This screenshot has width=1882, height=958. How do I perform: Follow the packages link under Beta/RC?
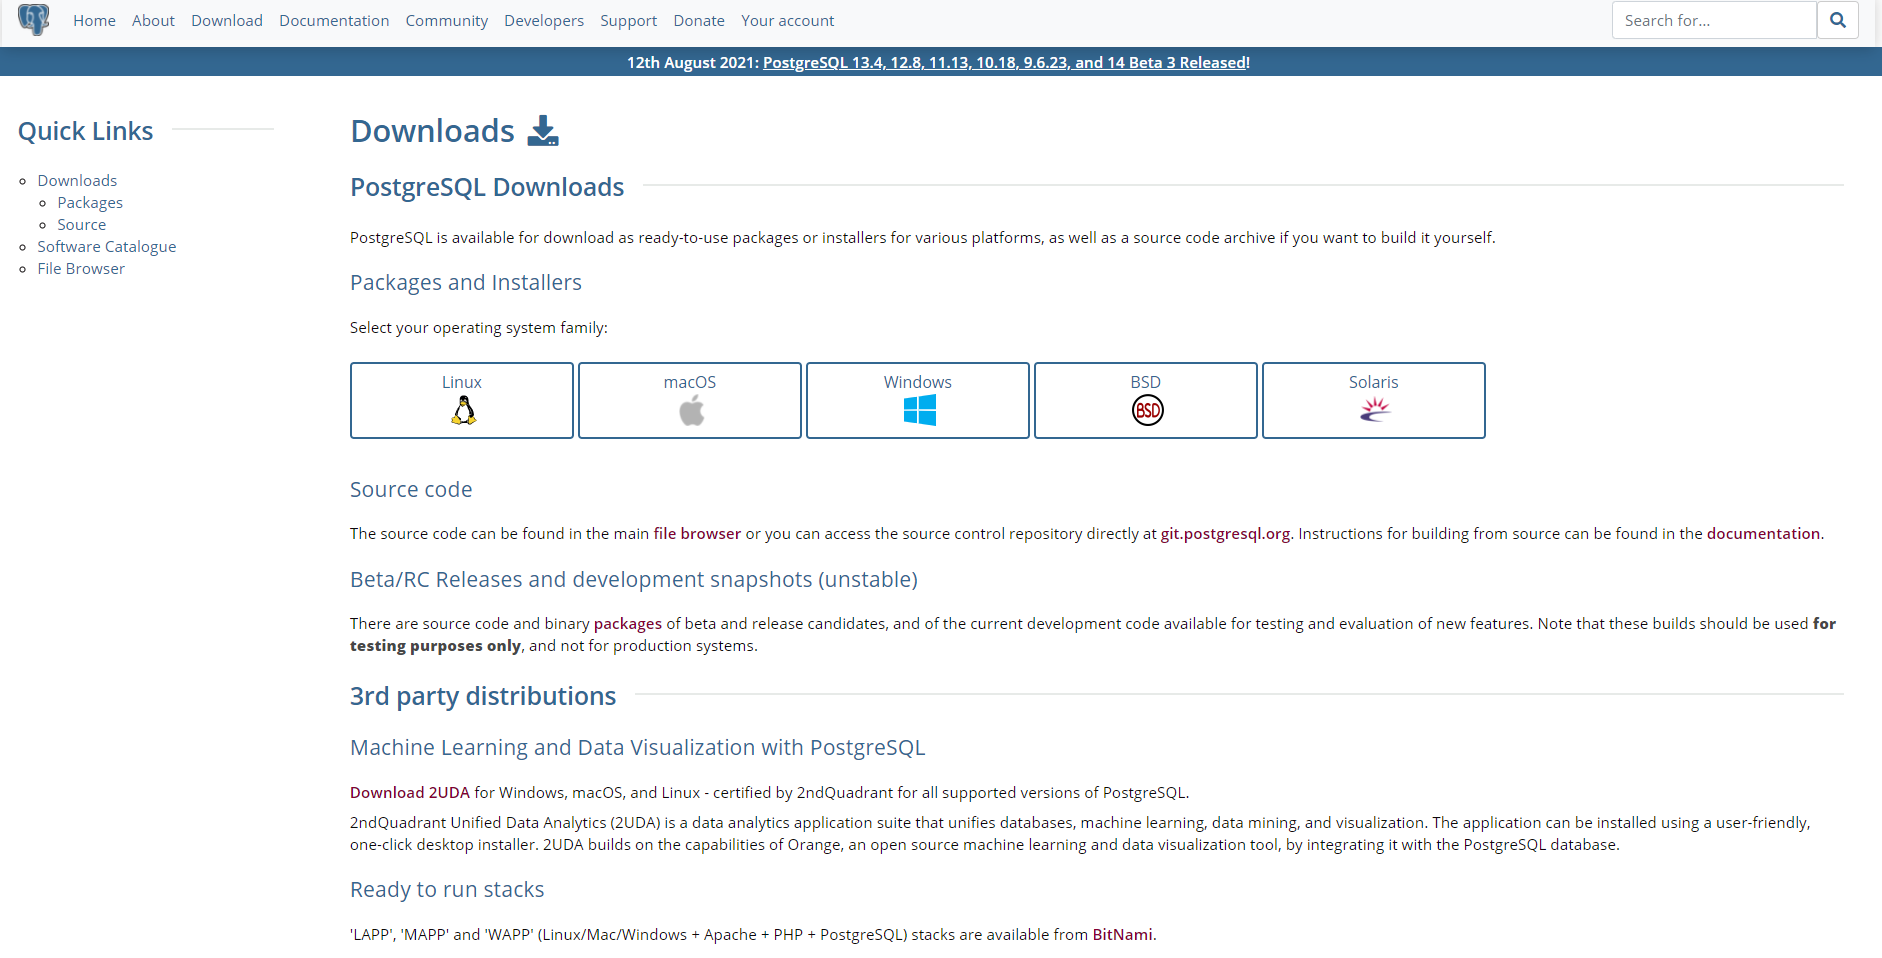[x=628, y=624]
